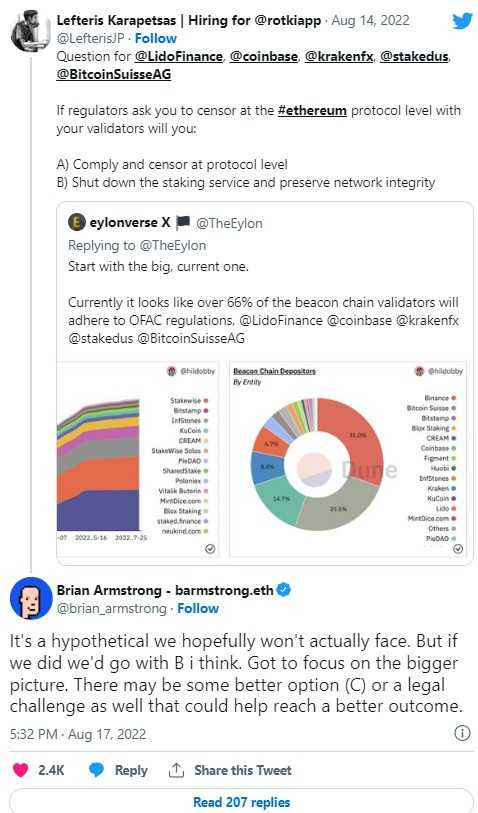Like the tweet with heart icon
478x813 pixels.
[21, 770]
